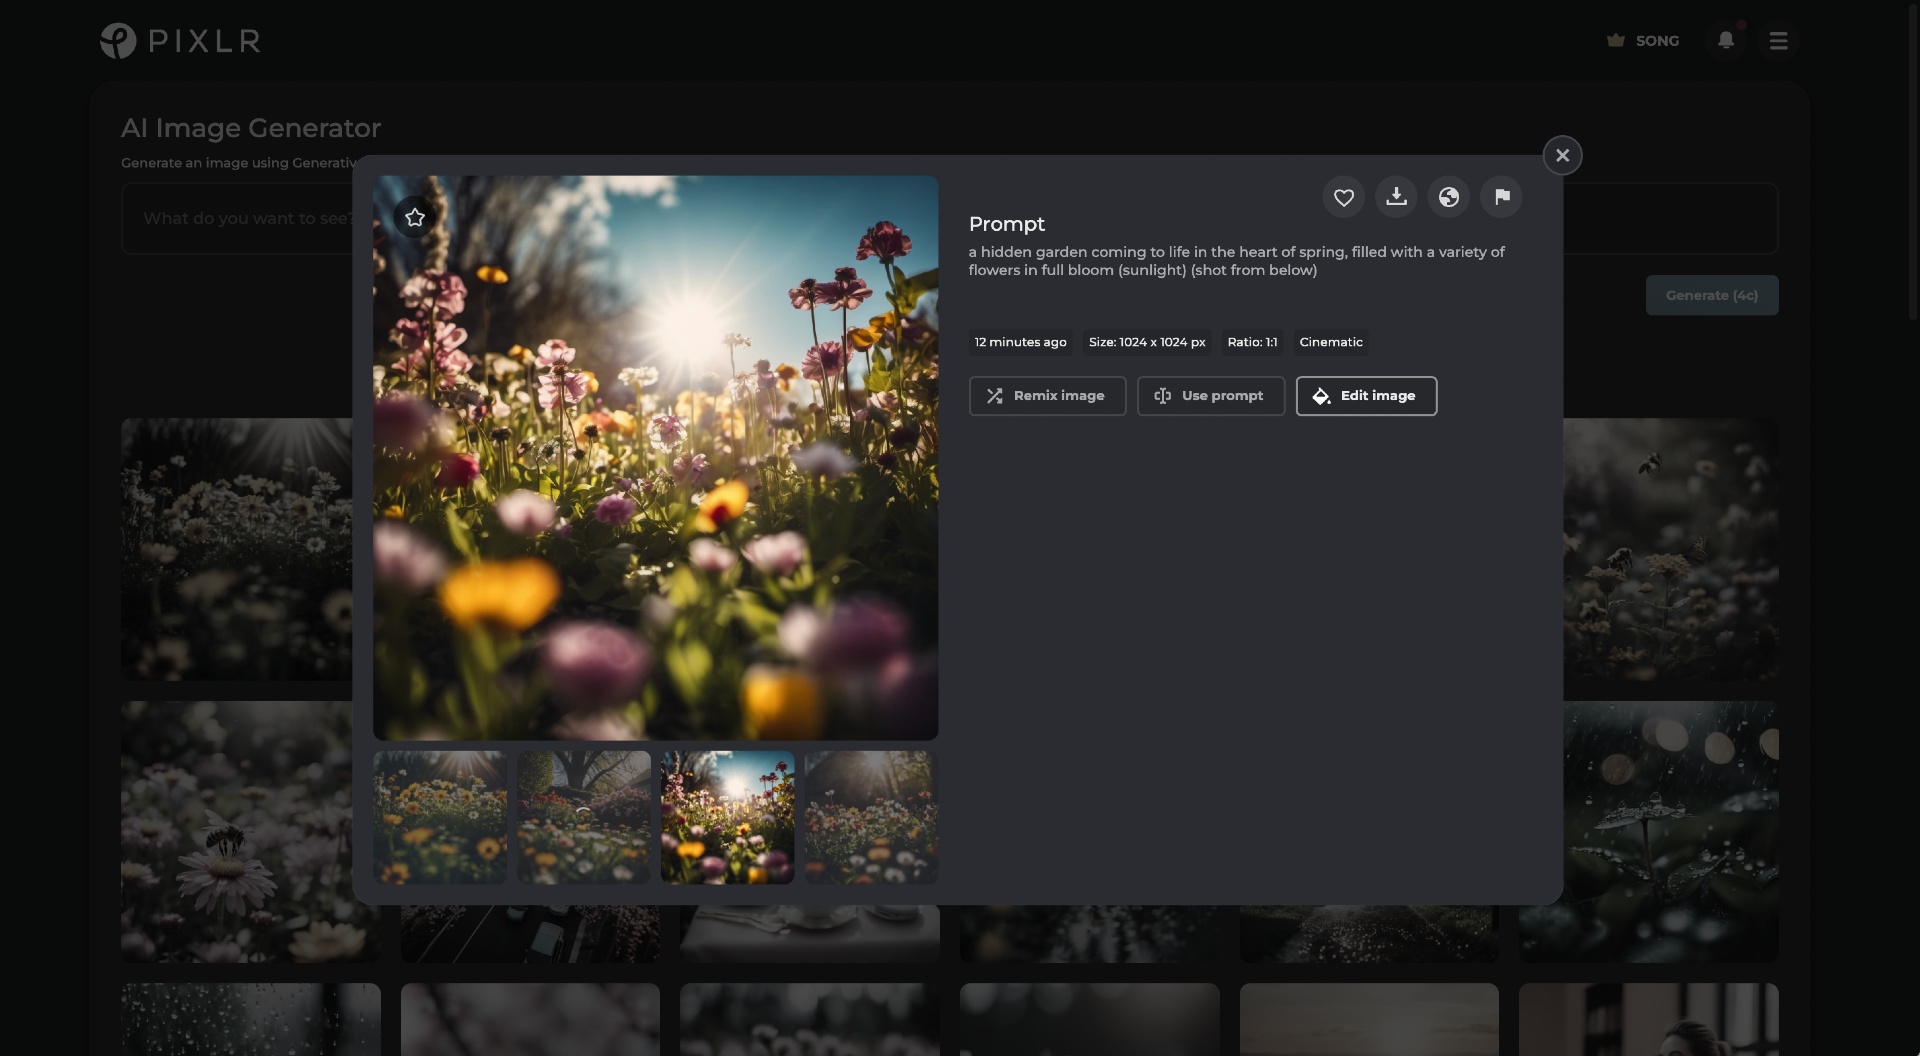Viewport: 1920px width, 1056px height.
Task: Download the generated image
Action: (1396, 197)
